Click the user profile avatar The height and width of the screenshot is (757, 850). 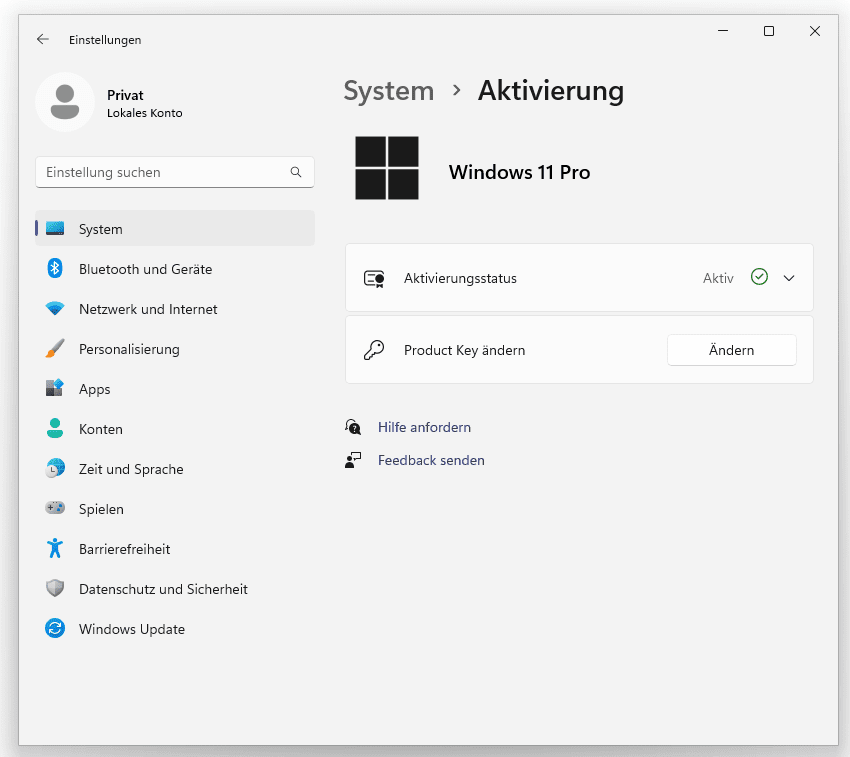click(x=65, y=102)
